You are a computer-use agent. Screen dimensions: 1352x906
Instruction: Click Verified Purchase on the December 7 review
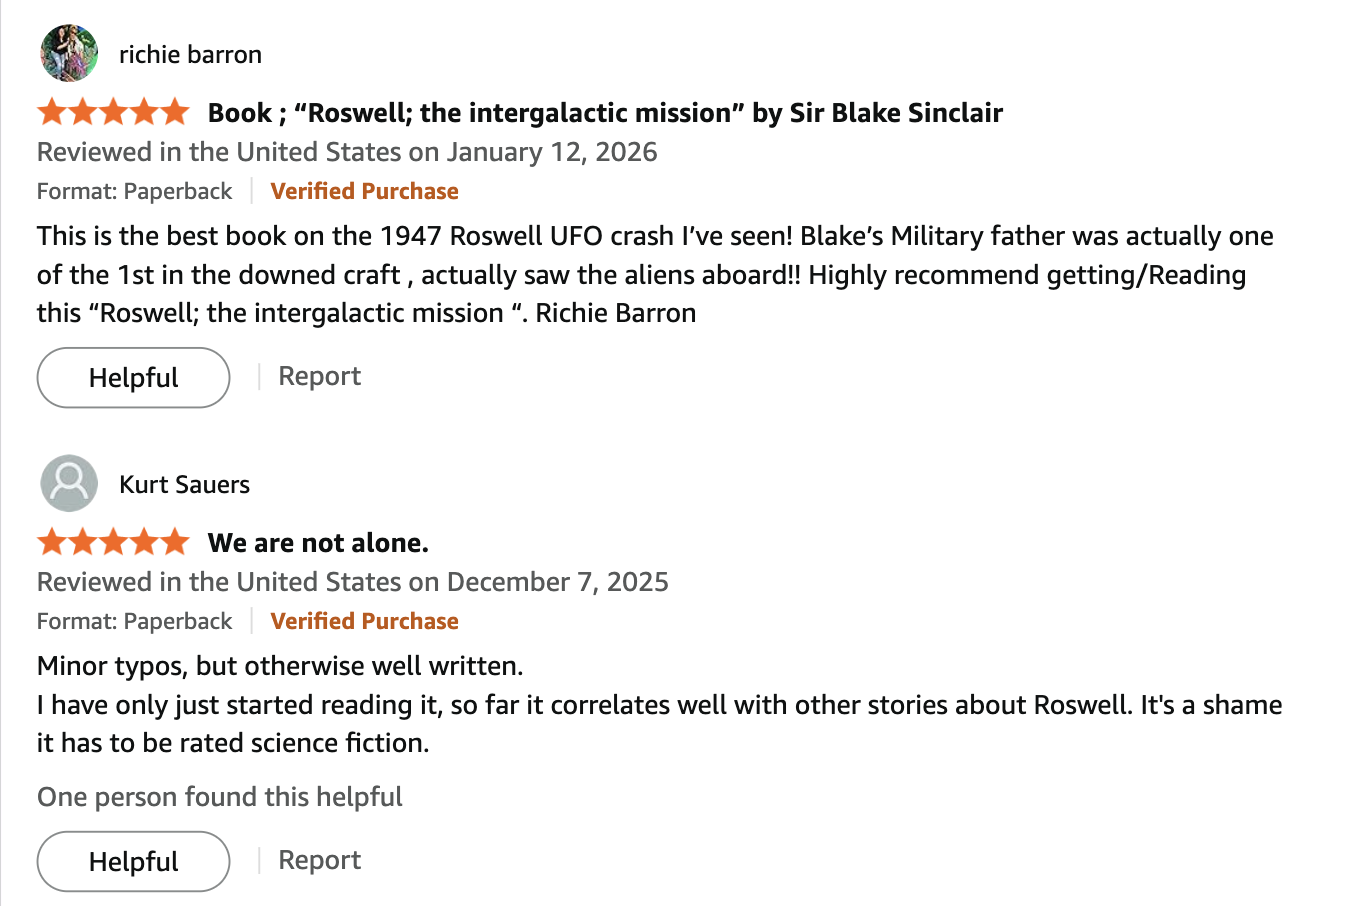coord(364,621)
